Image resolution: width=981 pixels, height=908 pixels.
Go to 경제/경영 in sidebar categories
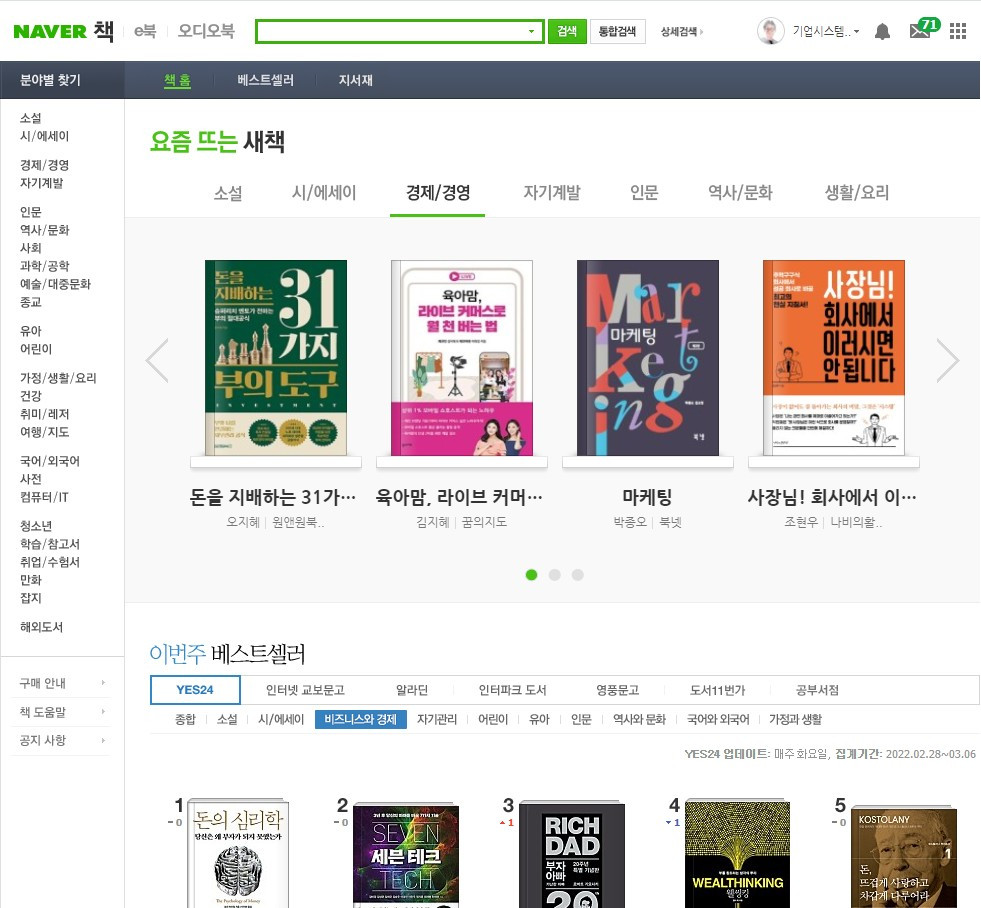pyautogui.click(x=44, y=165)
